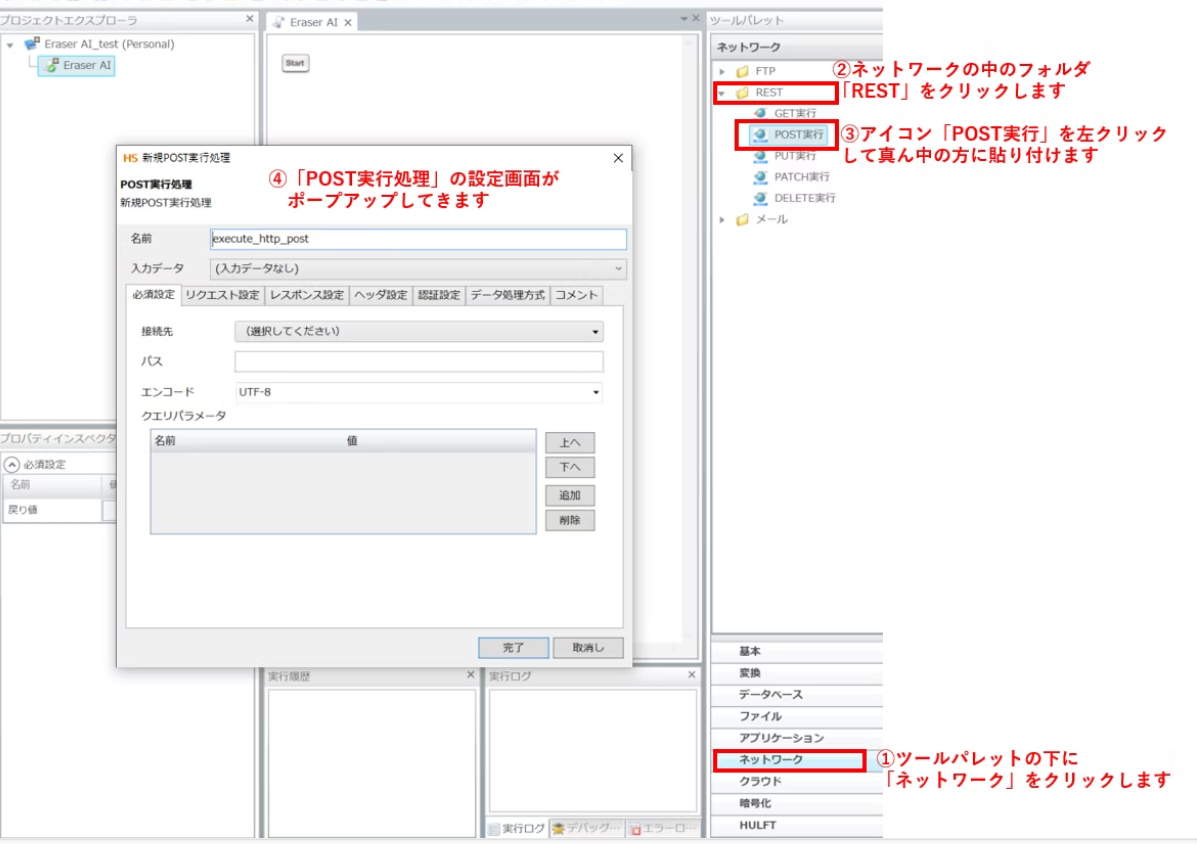This screenshot has height=844, width=1197.
Task: Collapse the Eraser AI_test project node
Action: [x=10, y=45]
